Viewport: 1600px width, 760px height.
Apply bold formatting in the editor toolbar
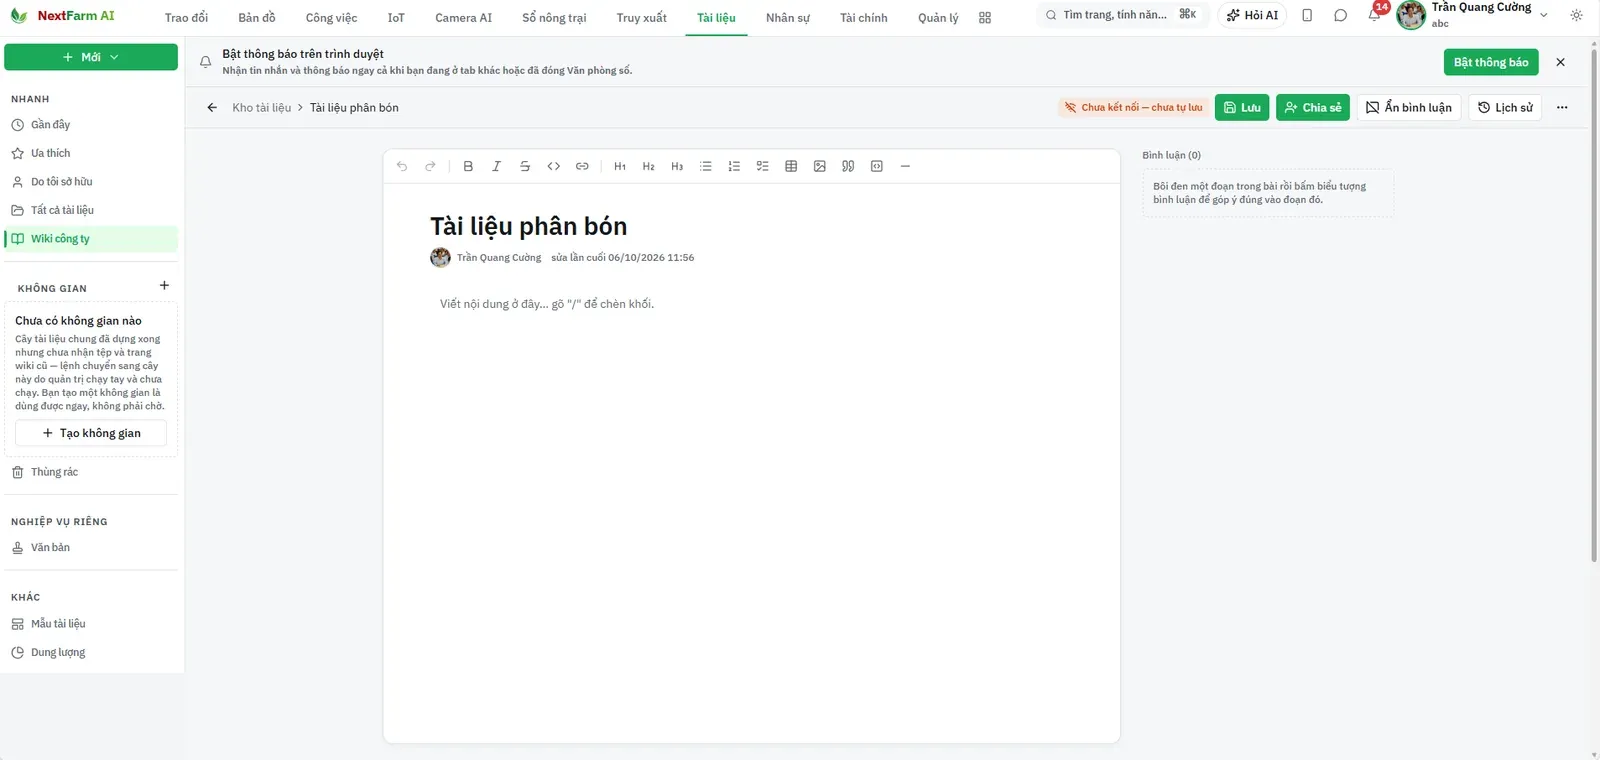click(468, 166)
